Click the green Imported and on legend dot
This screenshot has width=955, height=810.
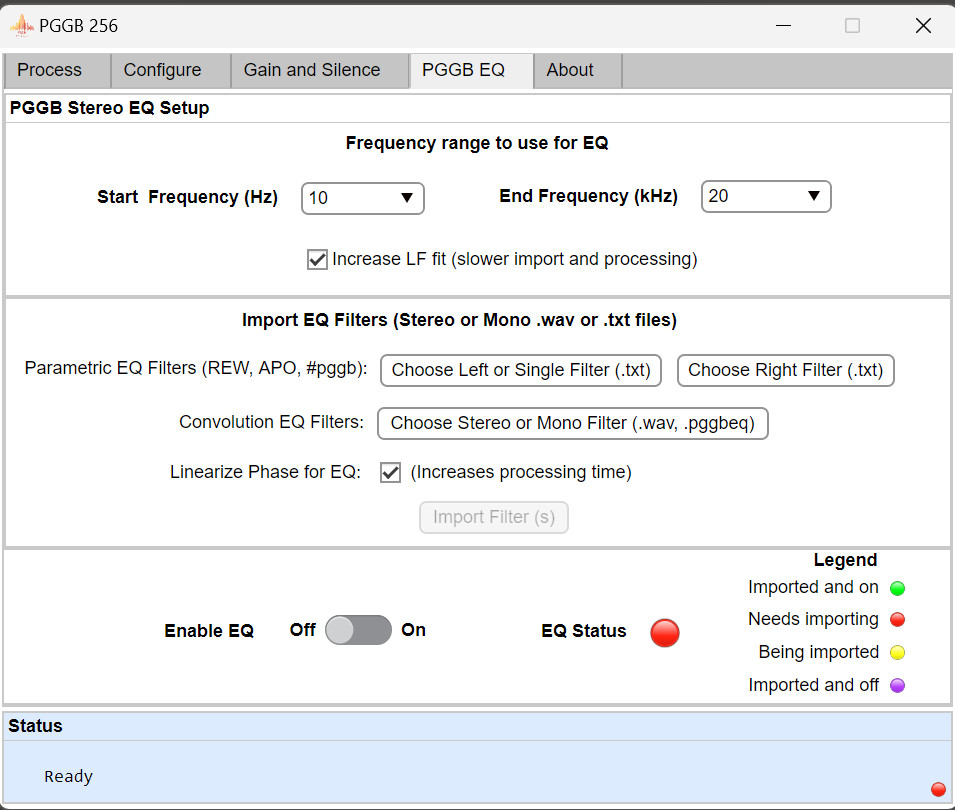[897, 588]
